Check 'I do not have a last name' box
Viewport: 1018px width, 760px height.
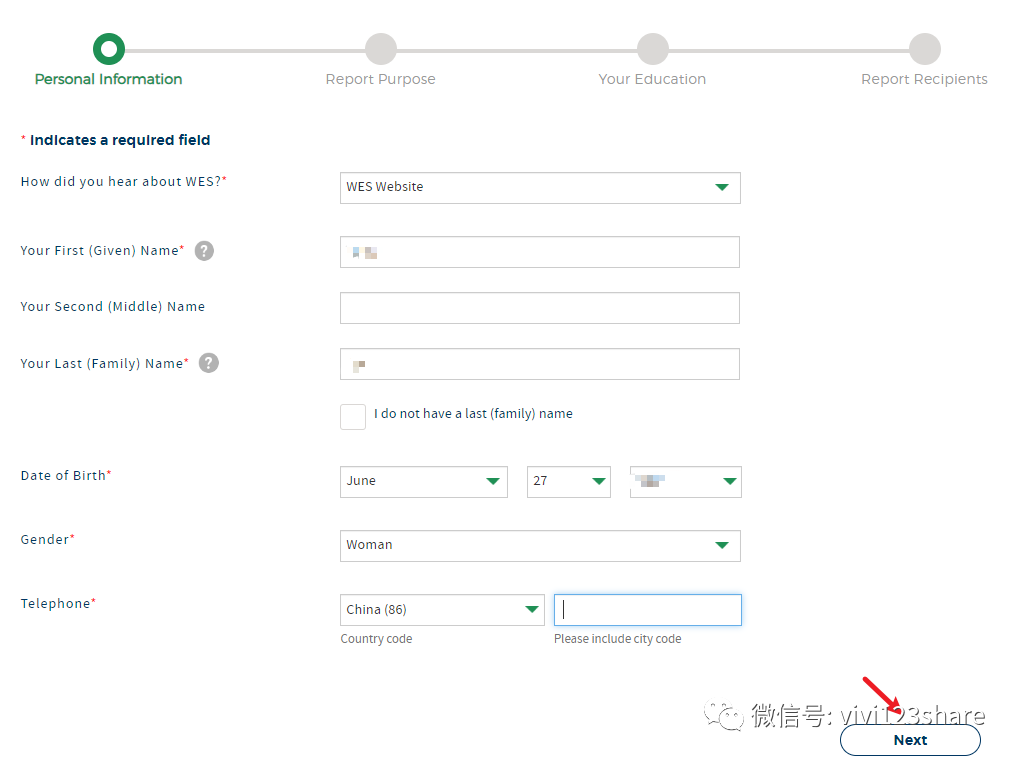pyautogui.click(x=353, y=417)
